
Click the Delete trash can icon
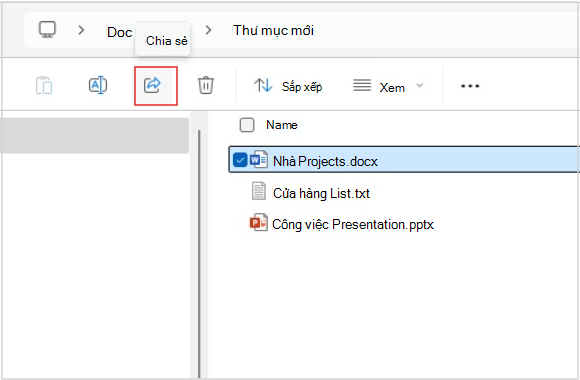tap(206, 85)
